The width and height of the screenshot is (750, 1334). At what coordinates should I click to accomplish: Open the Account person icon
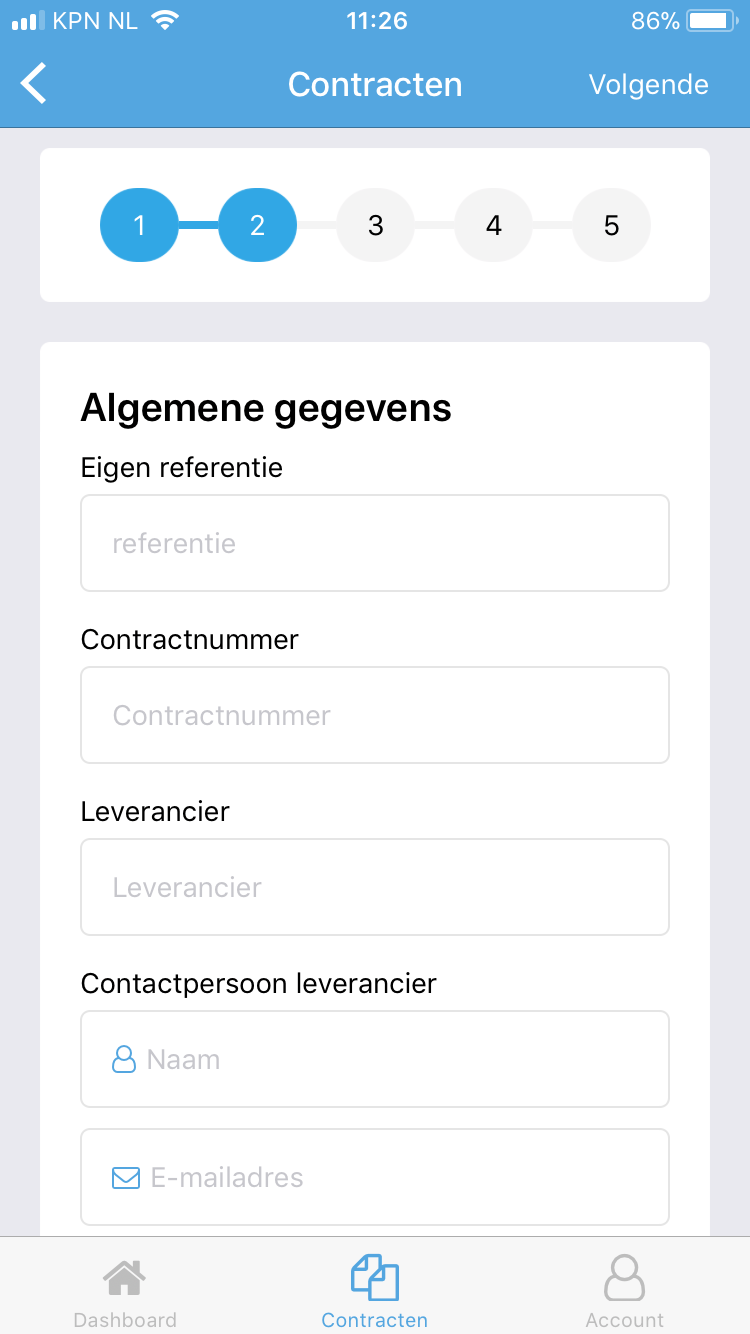(625, 1277)
